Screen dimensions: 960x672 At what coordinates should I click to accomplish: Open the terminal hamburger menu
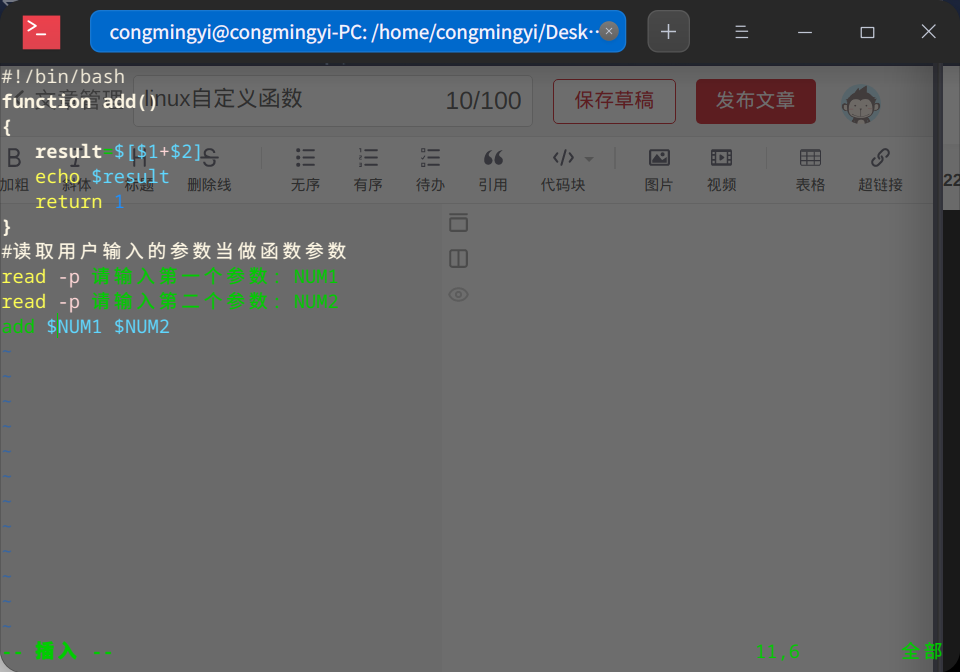pos(741,32)
